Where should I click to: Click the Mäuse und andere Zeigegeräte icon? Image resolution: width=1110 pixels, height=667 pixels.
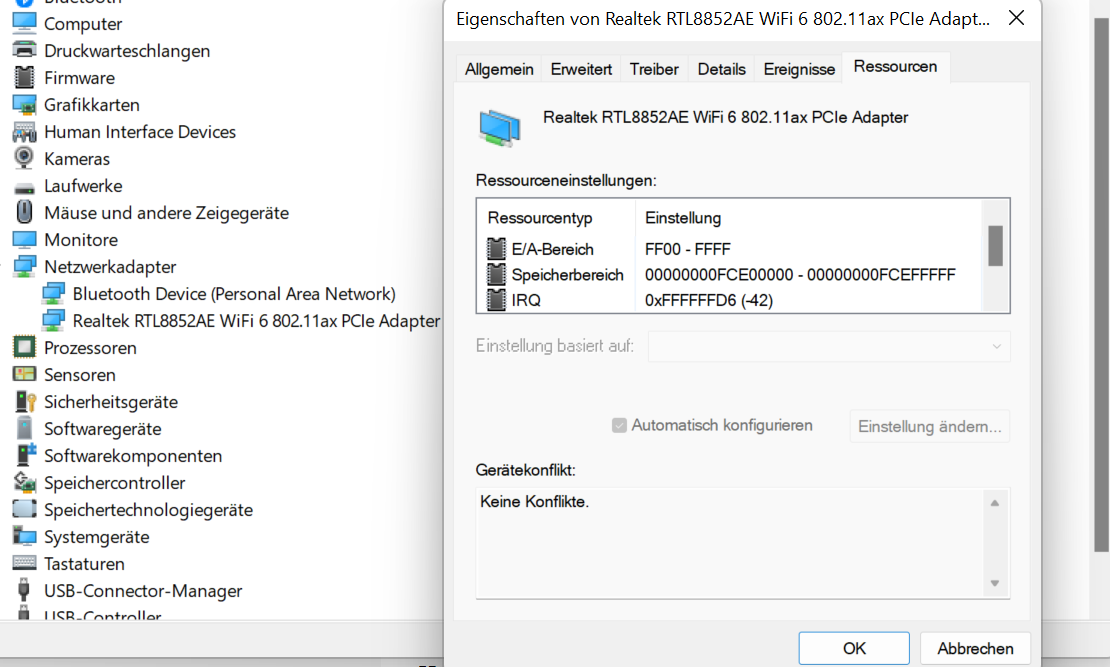[24, 212]
